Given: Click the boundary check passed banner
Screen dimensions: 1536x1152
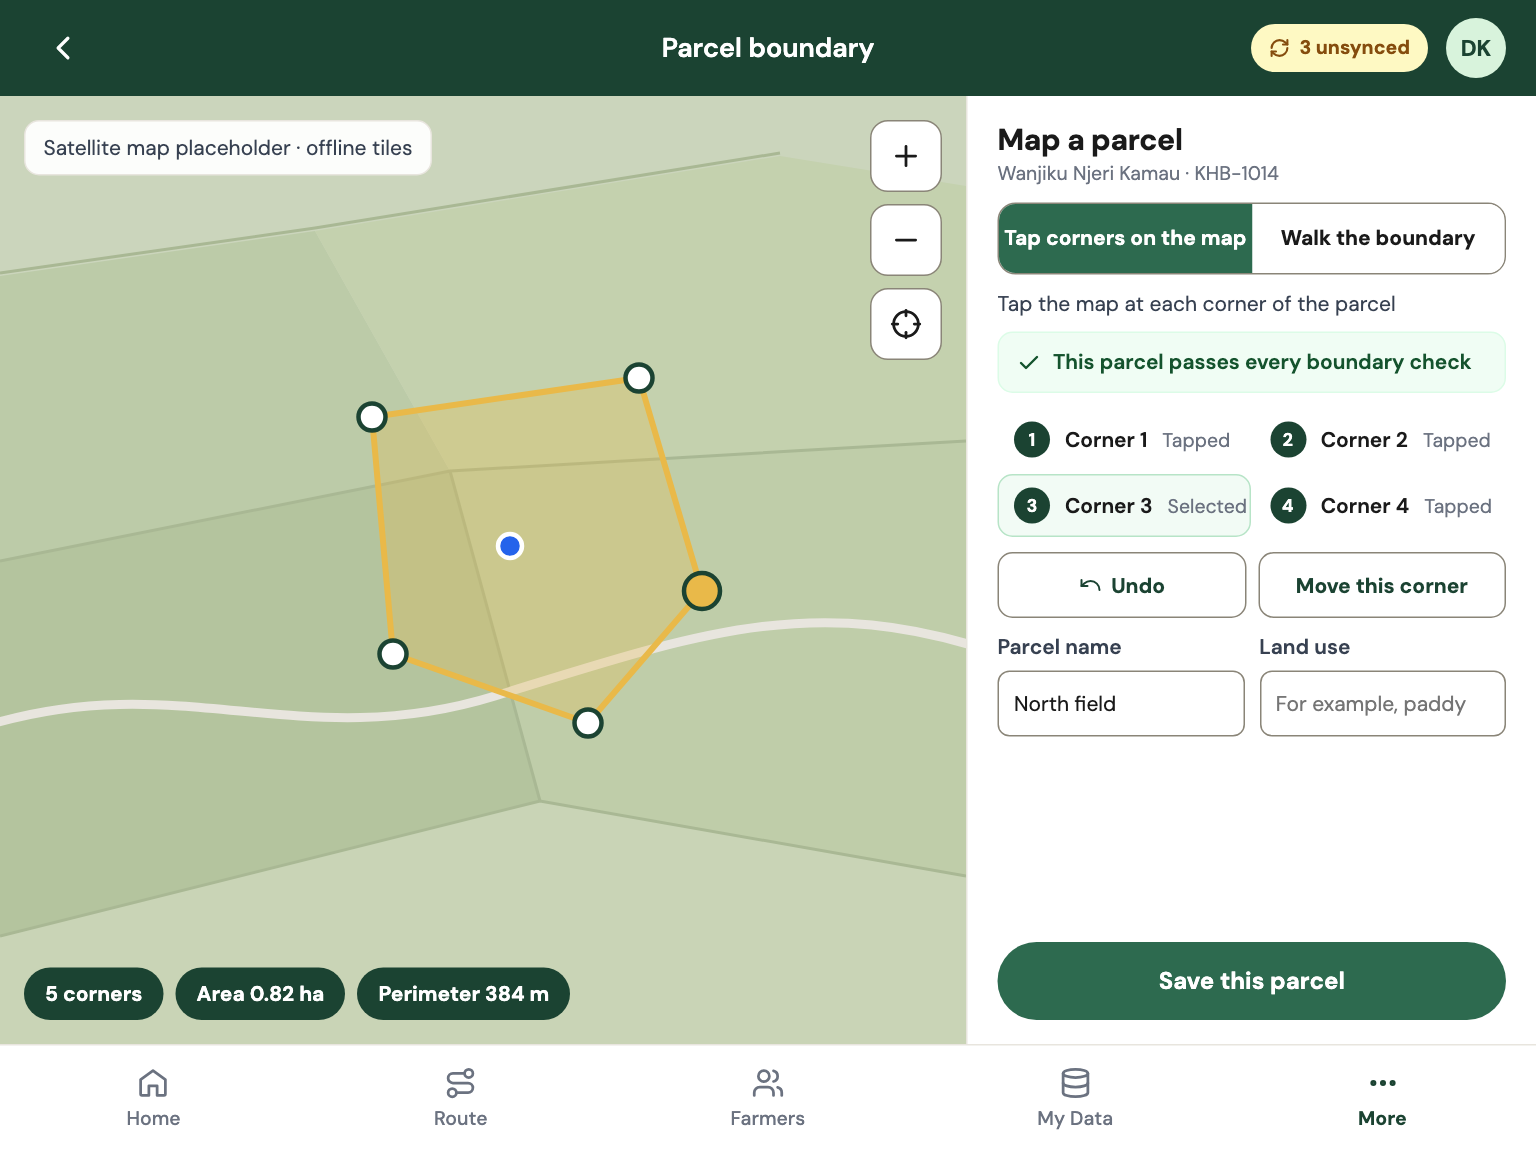Looking at the screenshot, I should [1251, 362].
